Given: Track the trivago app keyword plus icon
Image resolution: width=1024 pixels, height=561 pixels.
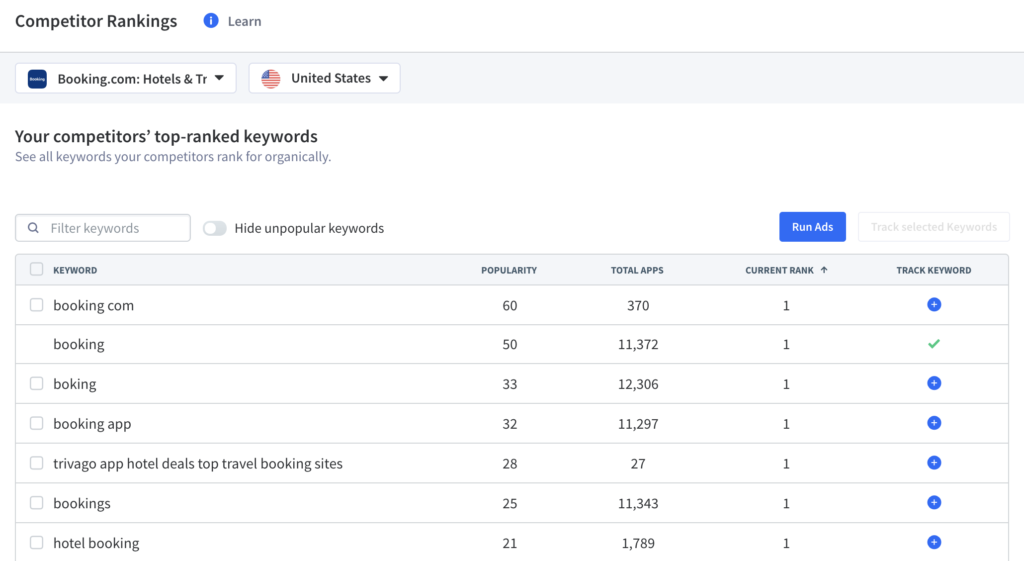Looking at the screenshot, I should [x=934, y=462].
